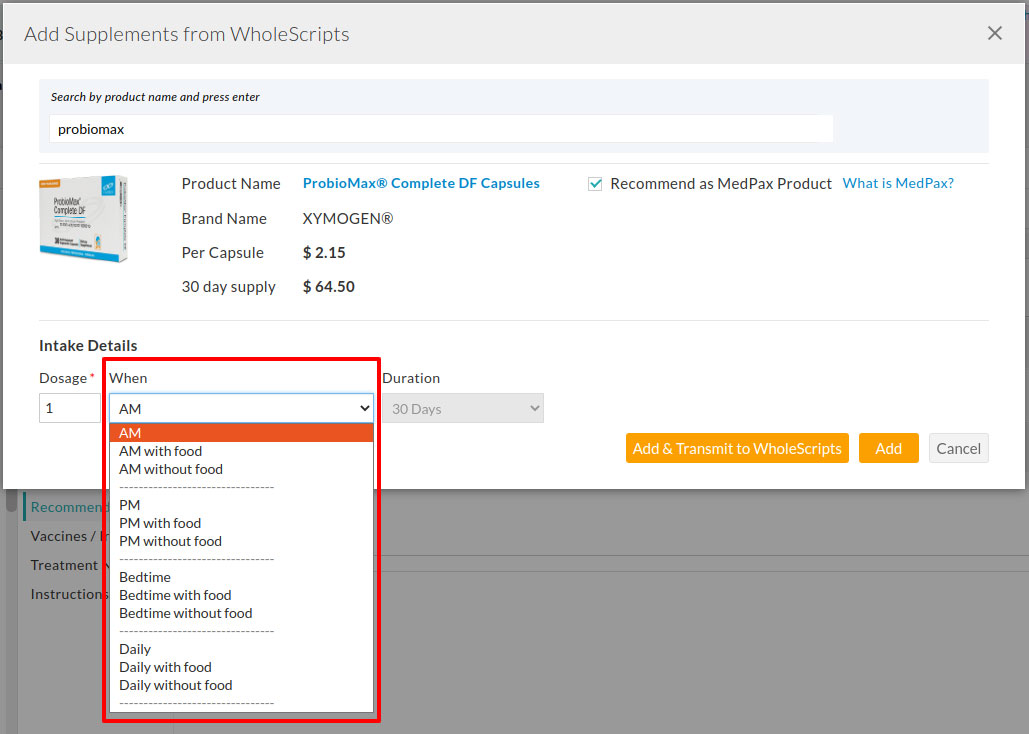The width and height of the screenshot is (1029, 734).
Task: Cancel the supplement entry
Action: [958, 448]
